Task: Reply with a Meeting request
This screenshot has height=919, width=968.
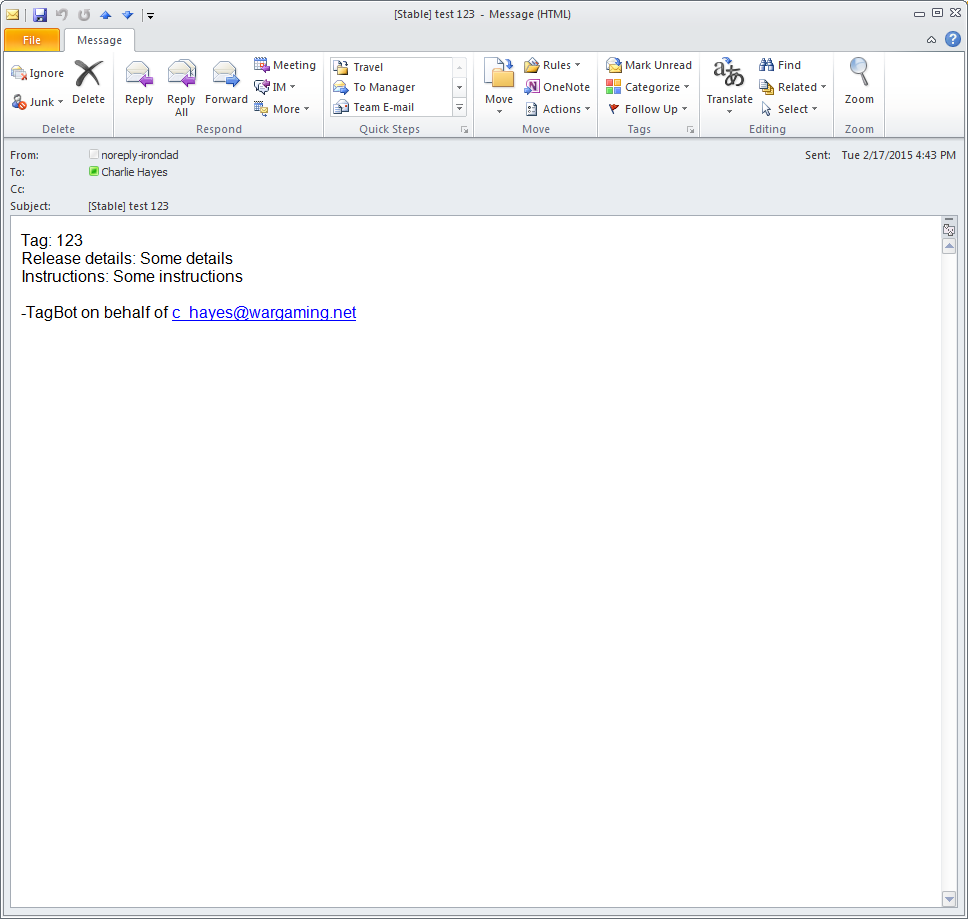Action: (x=285, y=65)
